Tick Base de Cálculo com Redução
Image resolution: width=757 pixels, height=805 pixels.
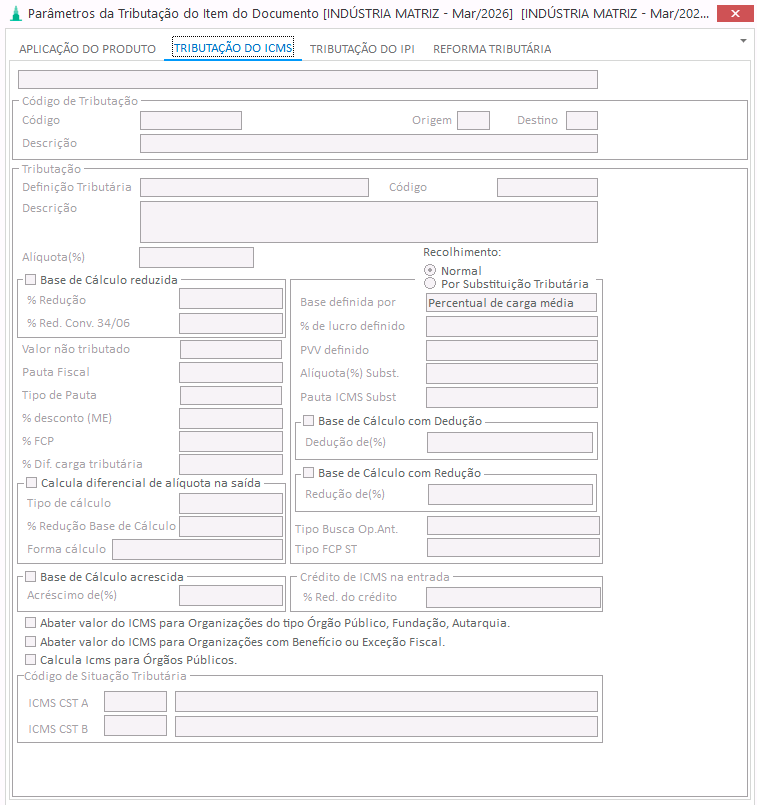point(308,472)
